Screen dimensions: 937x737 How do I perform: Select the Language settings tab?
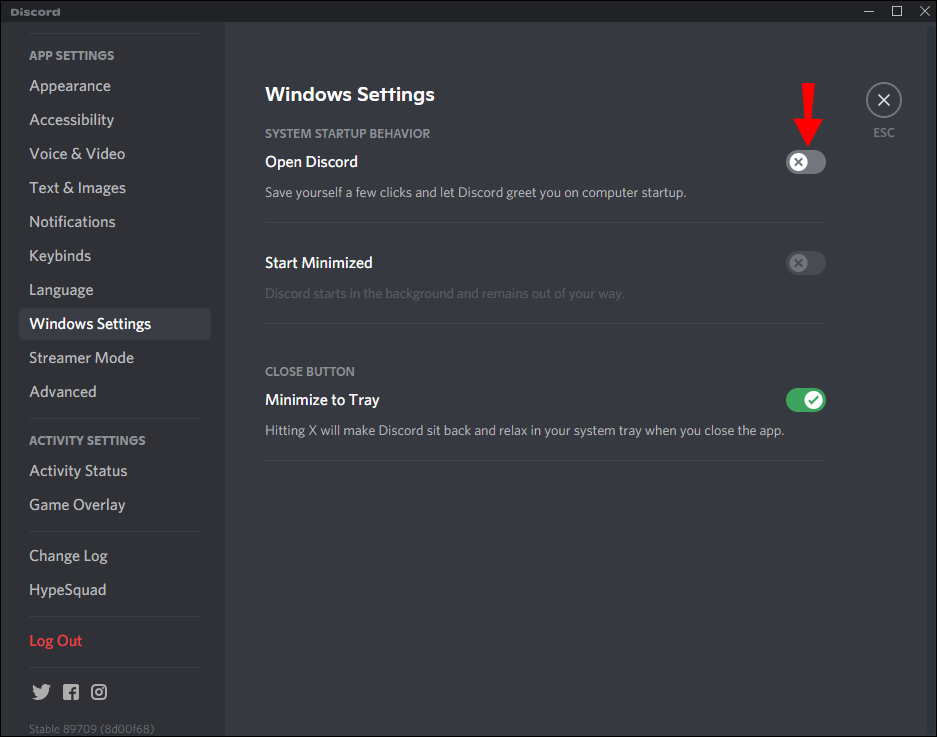61,290
